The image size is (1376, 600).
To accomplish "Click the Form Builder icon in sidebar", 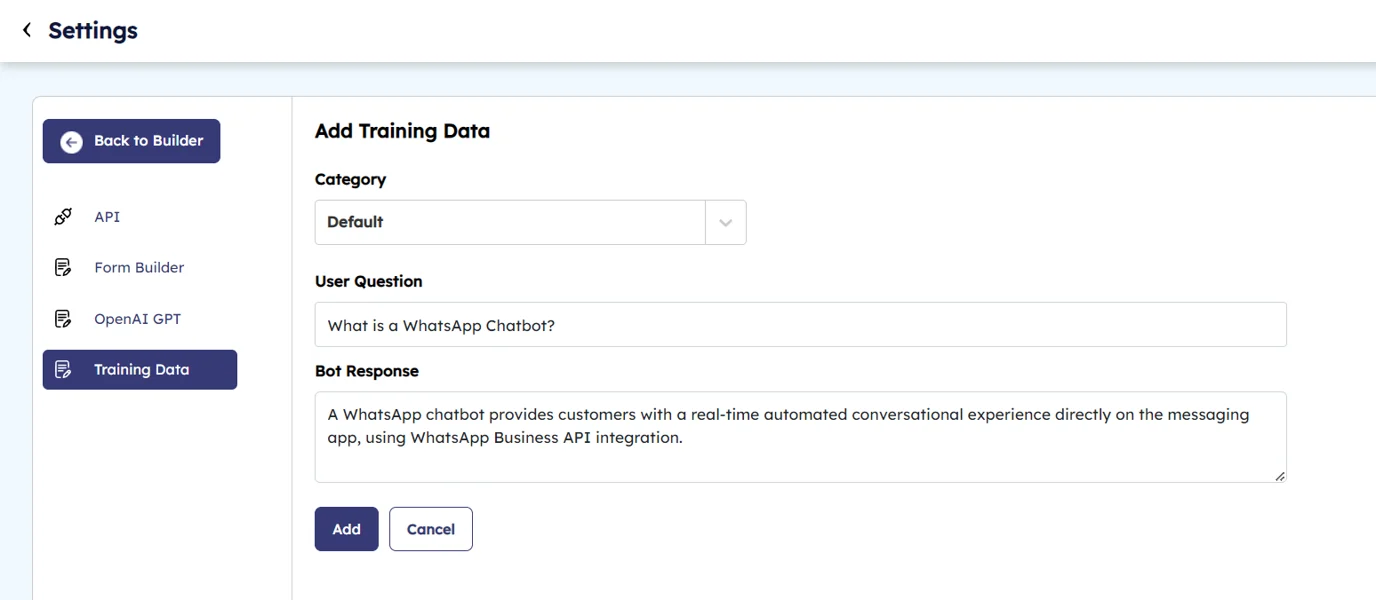I will (63, 268).
